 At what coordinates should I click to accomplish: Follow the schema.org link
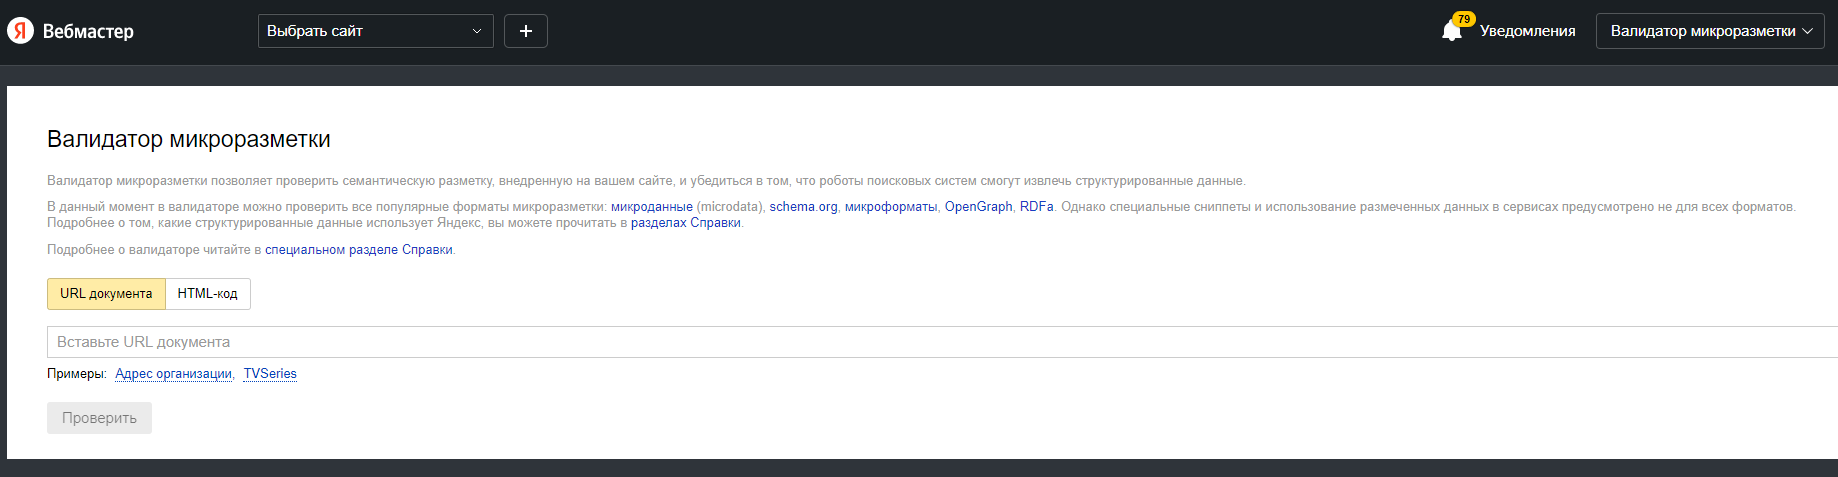[x=803, y=207]
